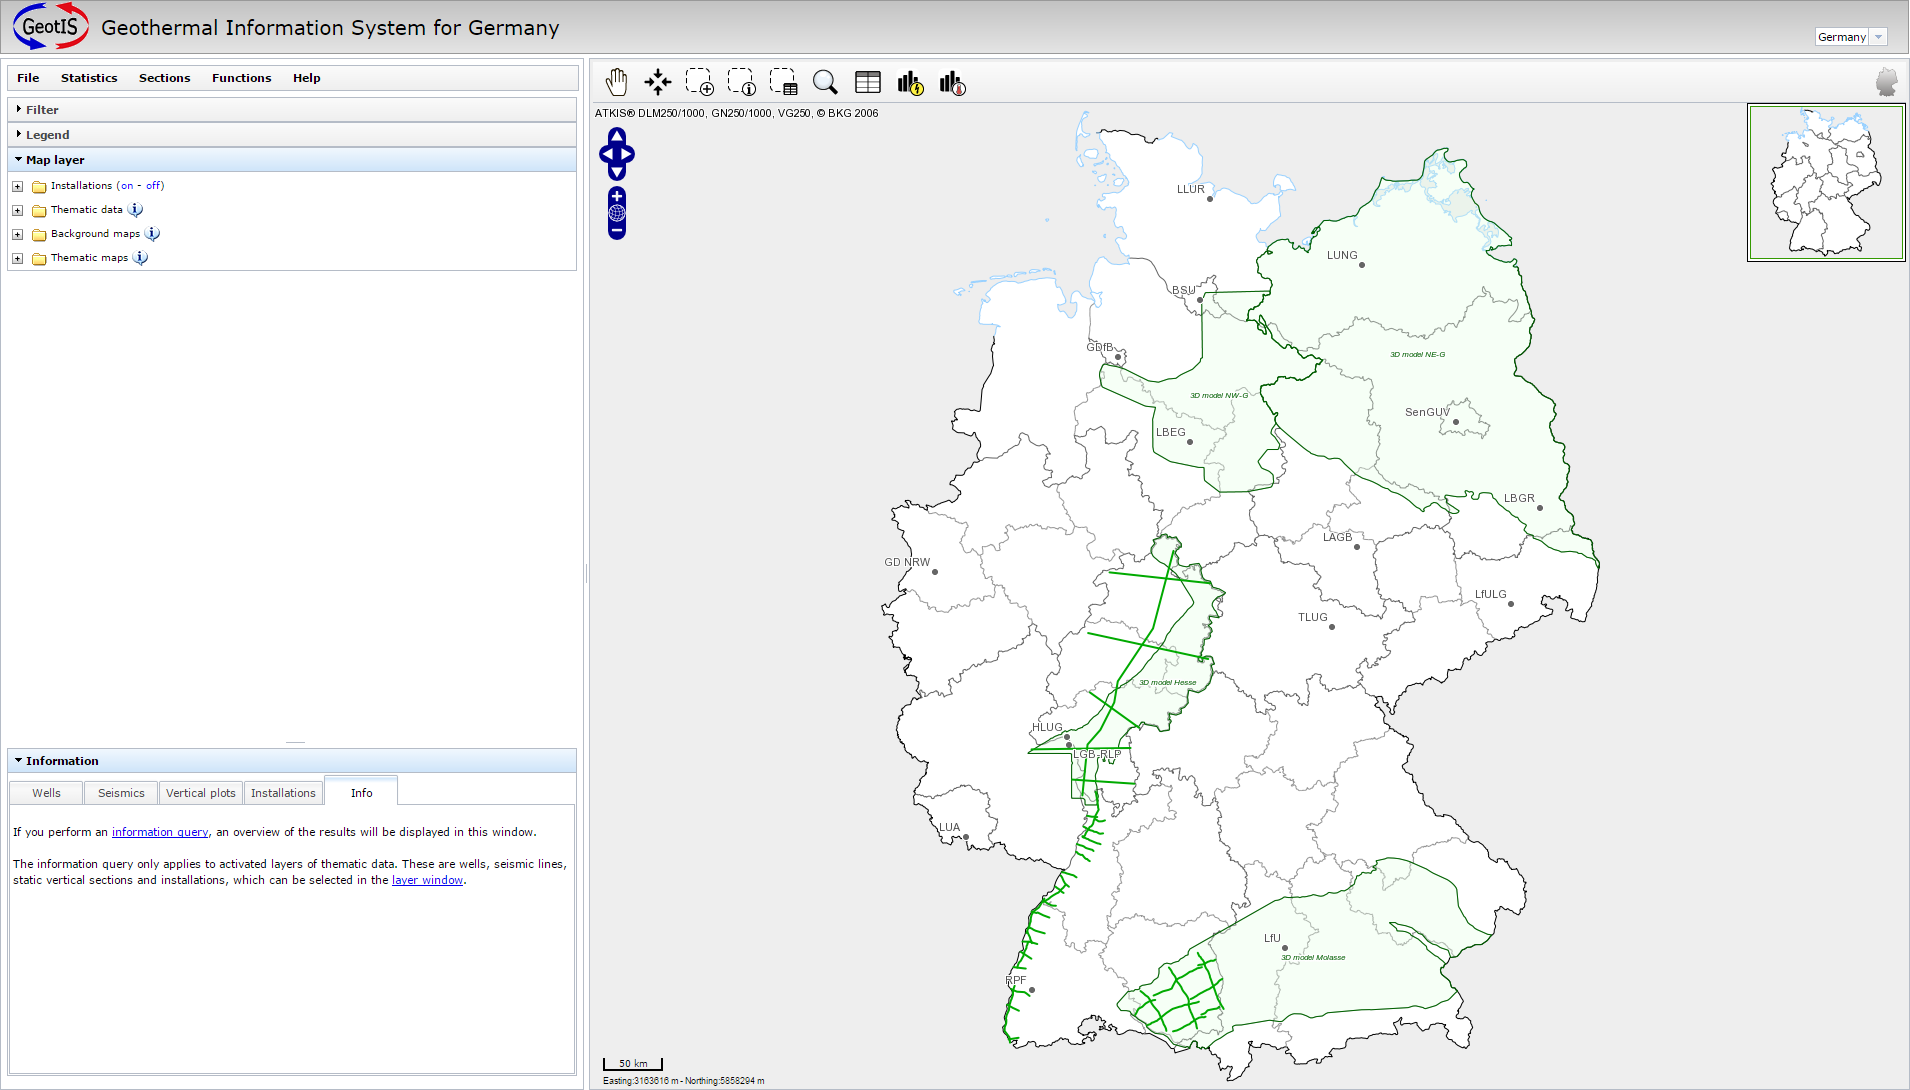The width and height of the screenshot is (1910, 1090).
Task: Open the Help menu
Action: pyautogui.click(x=306, y=78)
